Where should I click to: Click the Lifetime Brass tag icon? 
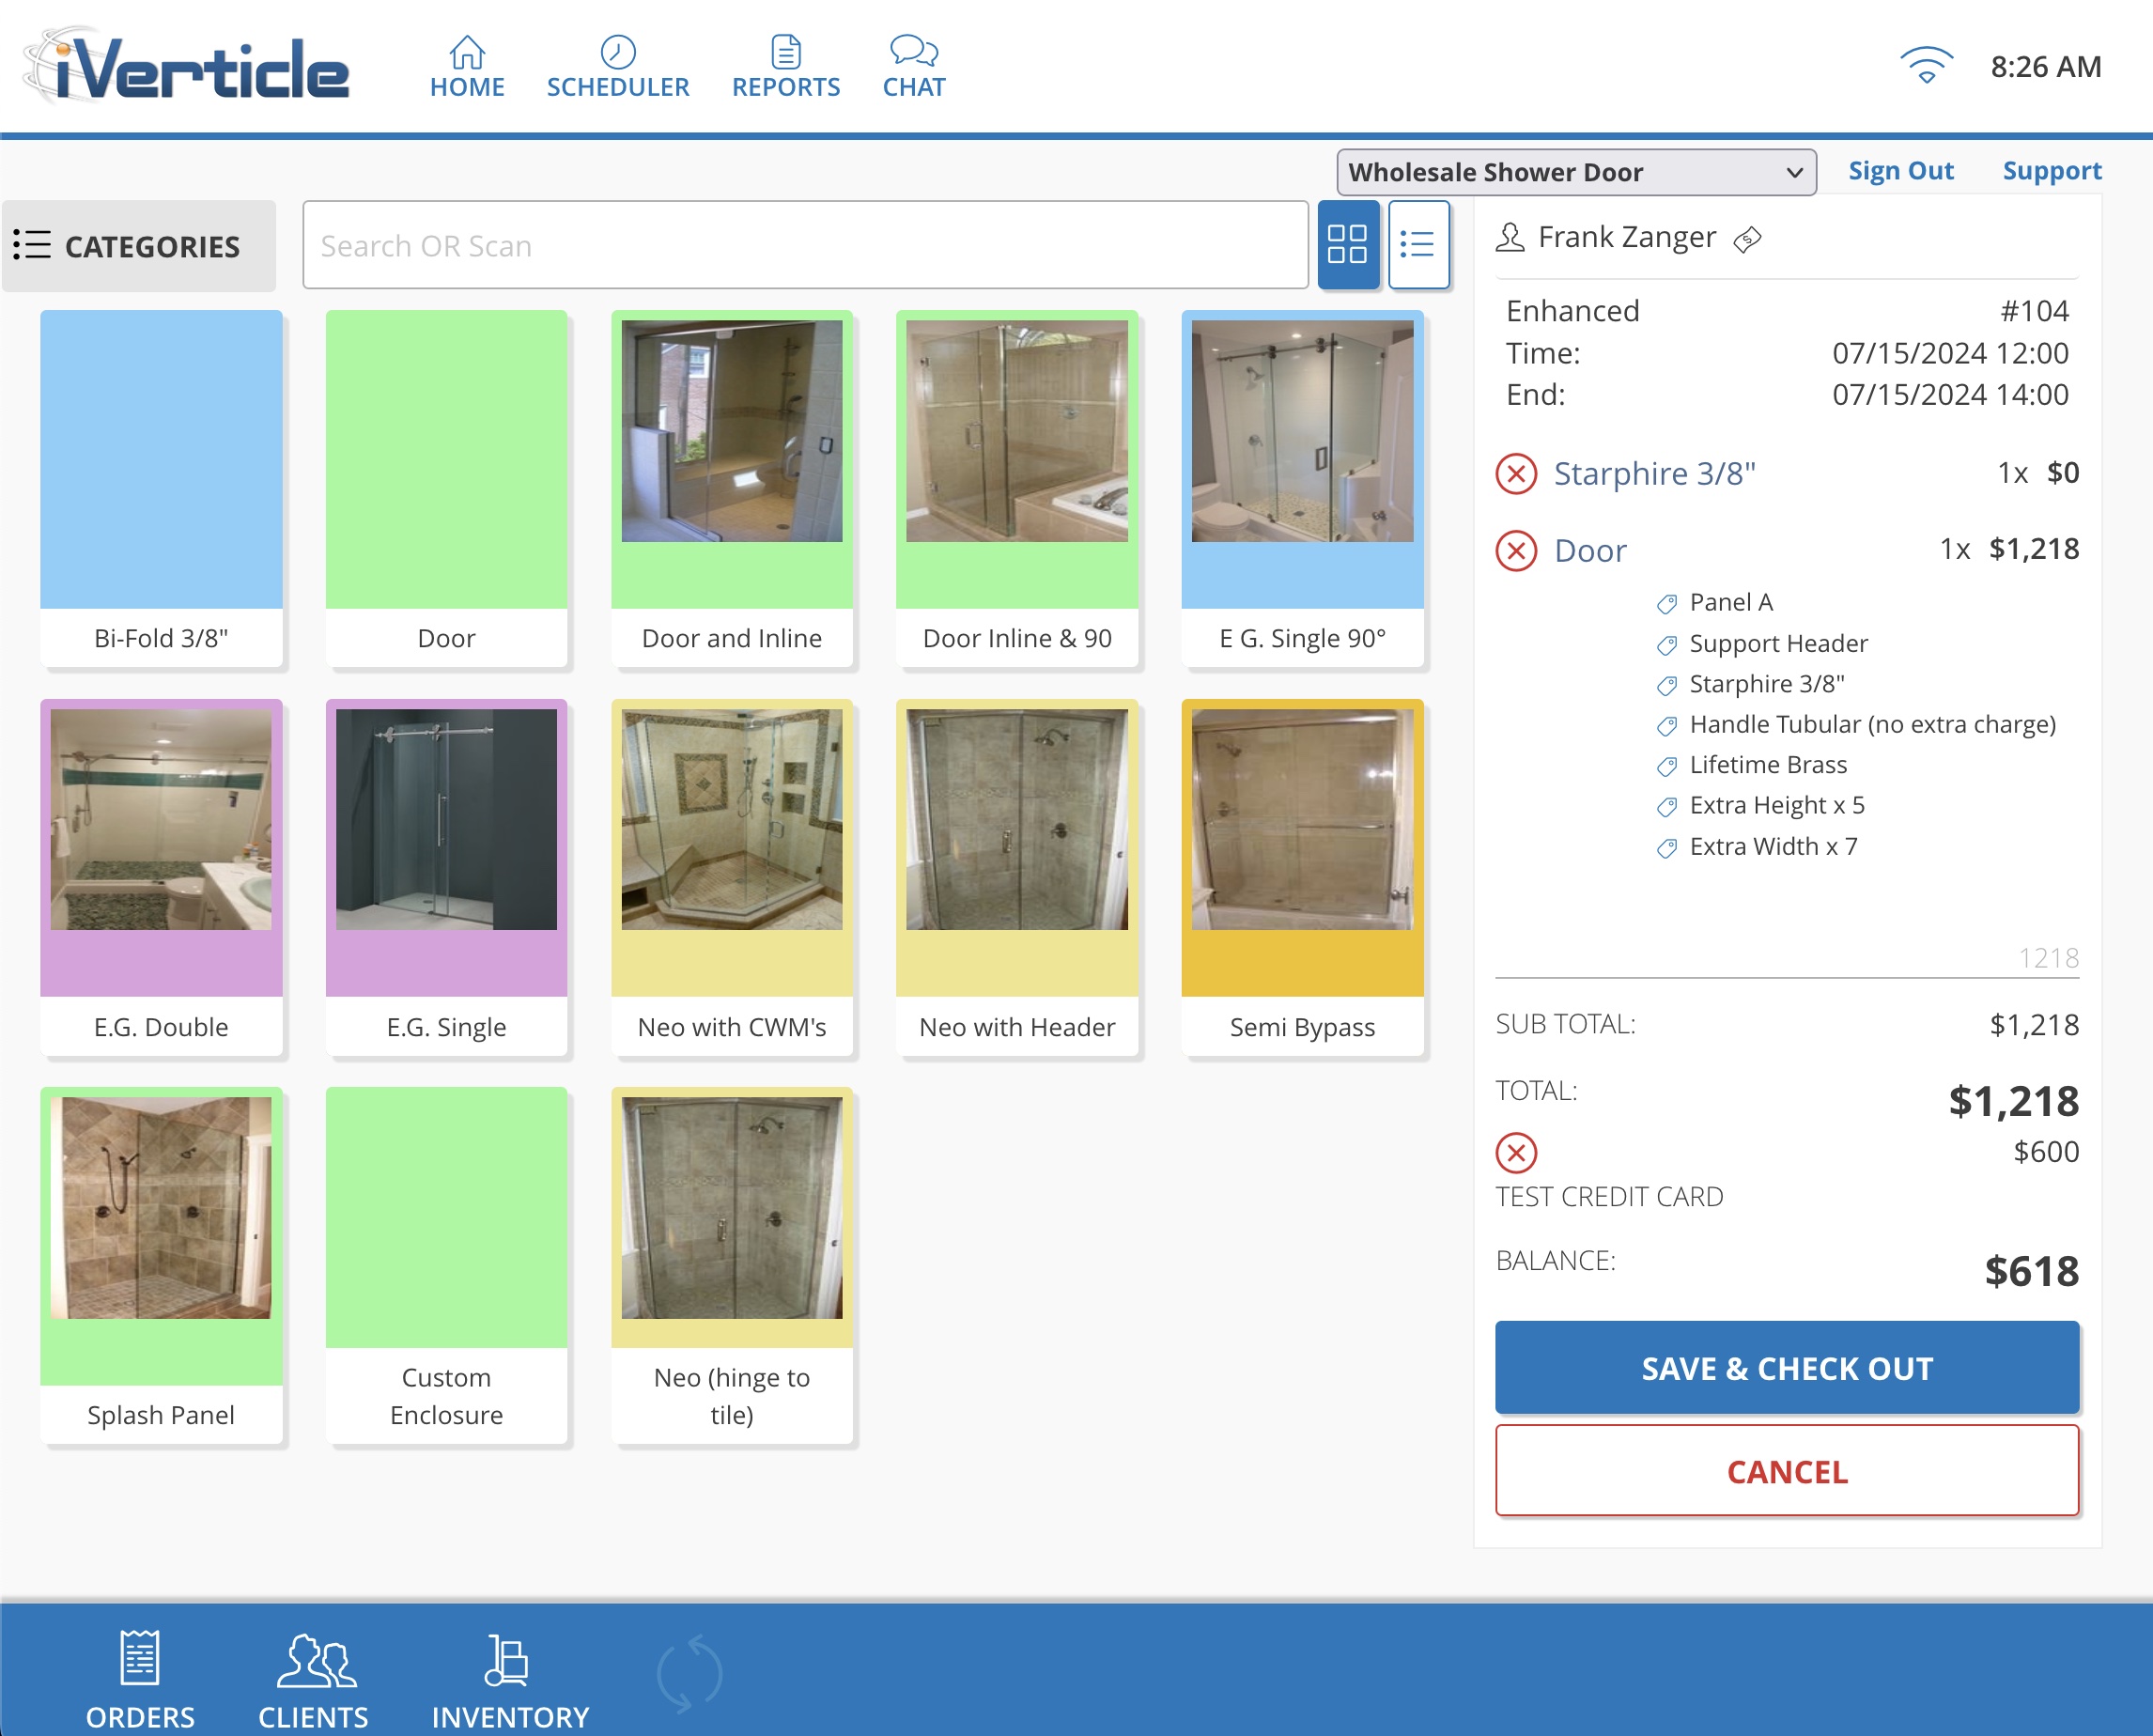pyautogui.click(x=1666, y=766)
